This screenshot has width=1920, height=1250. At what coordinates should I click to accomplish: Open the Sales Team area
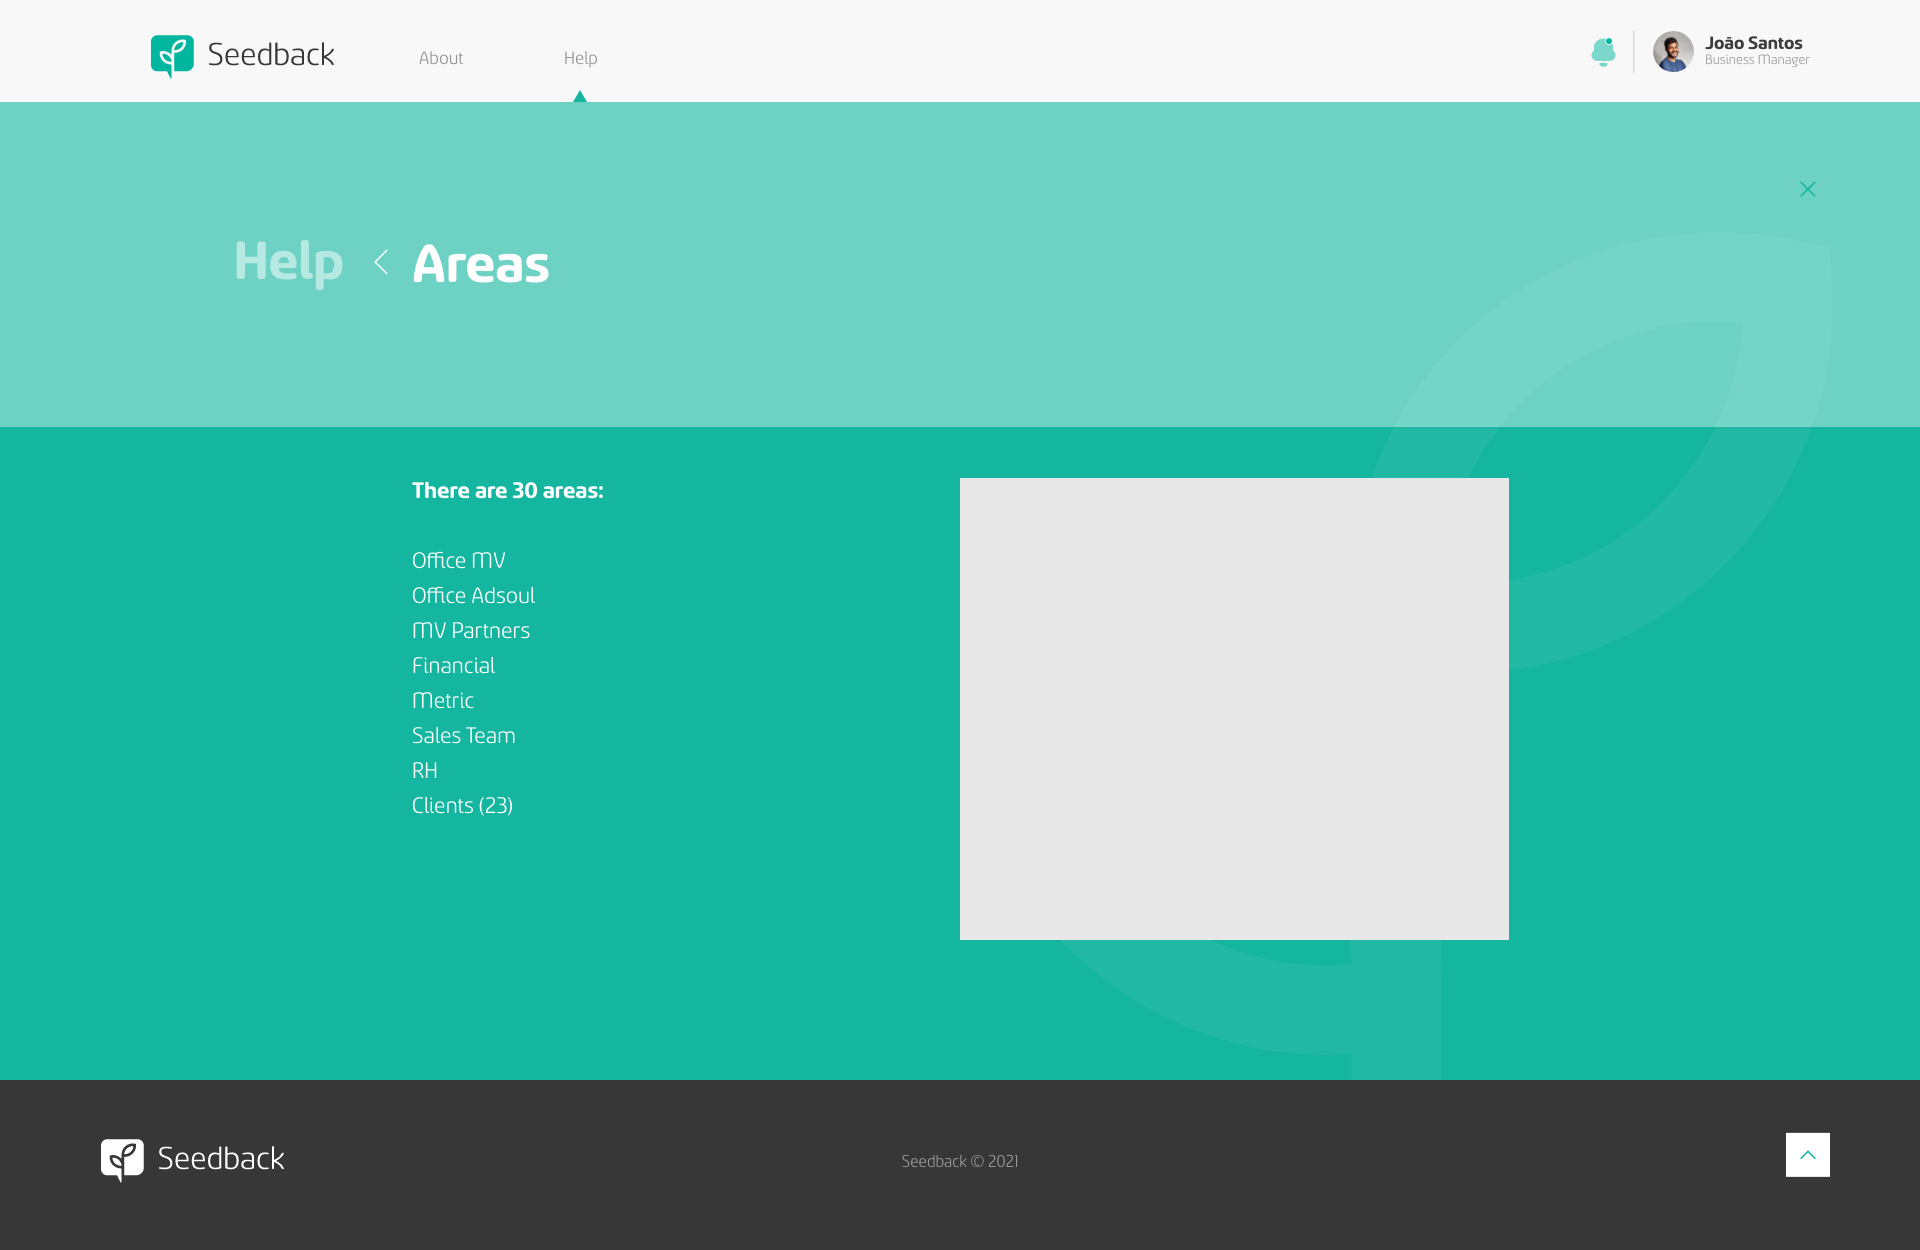pos(463,736)
